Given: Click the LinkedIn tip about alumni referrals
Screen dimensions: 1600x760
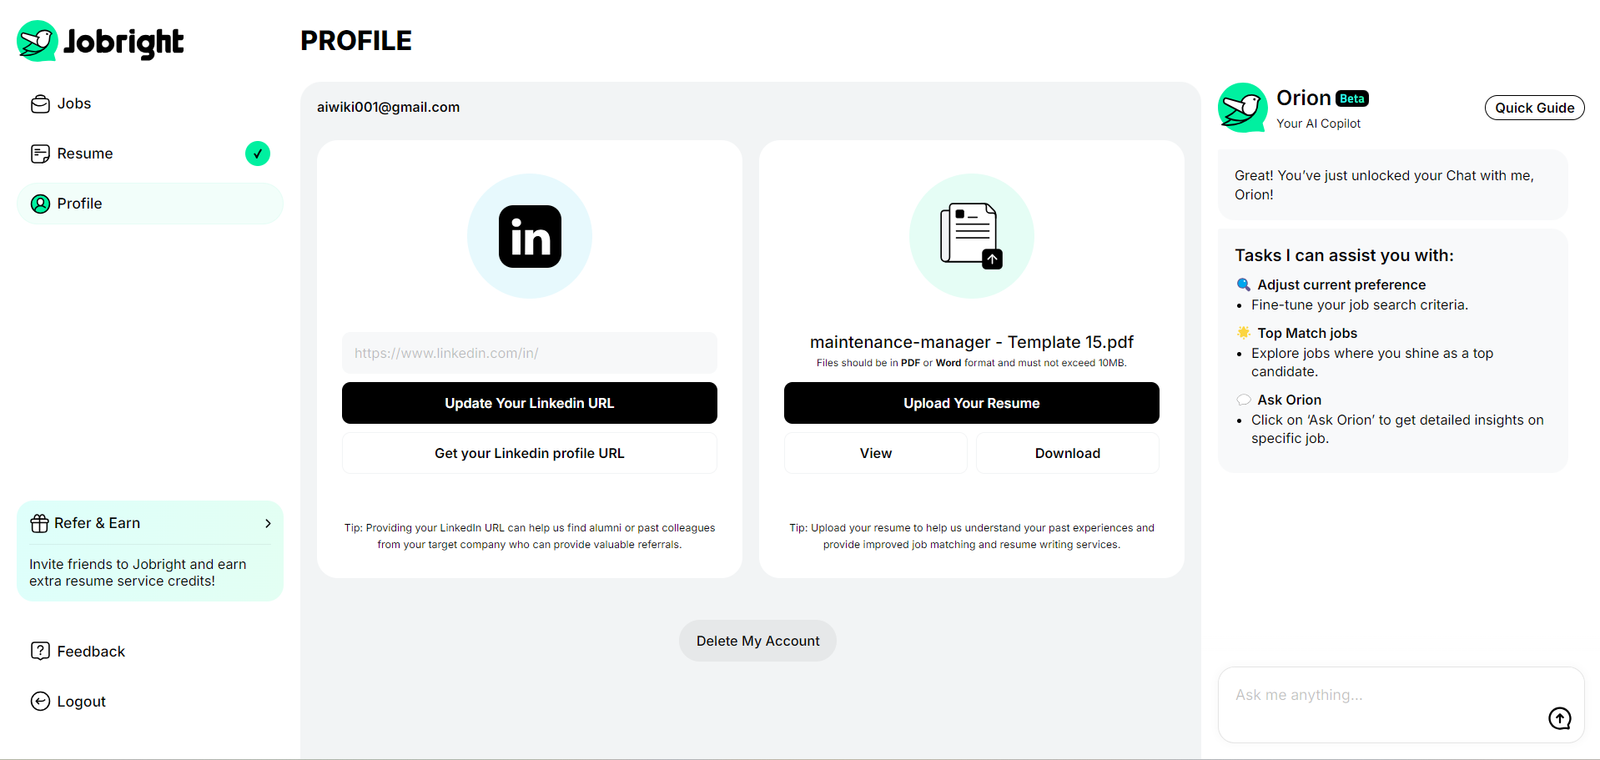Looking at the screenshot, I should point(529,536).
